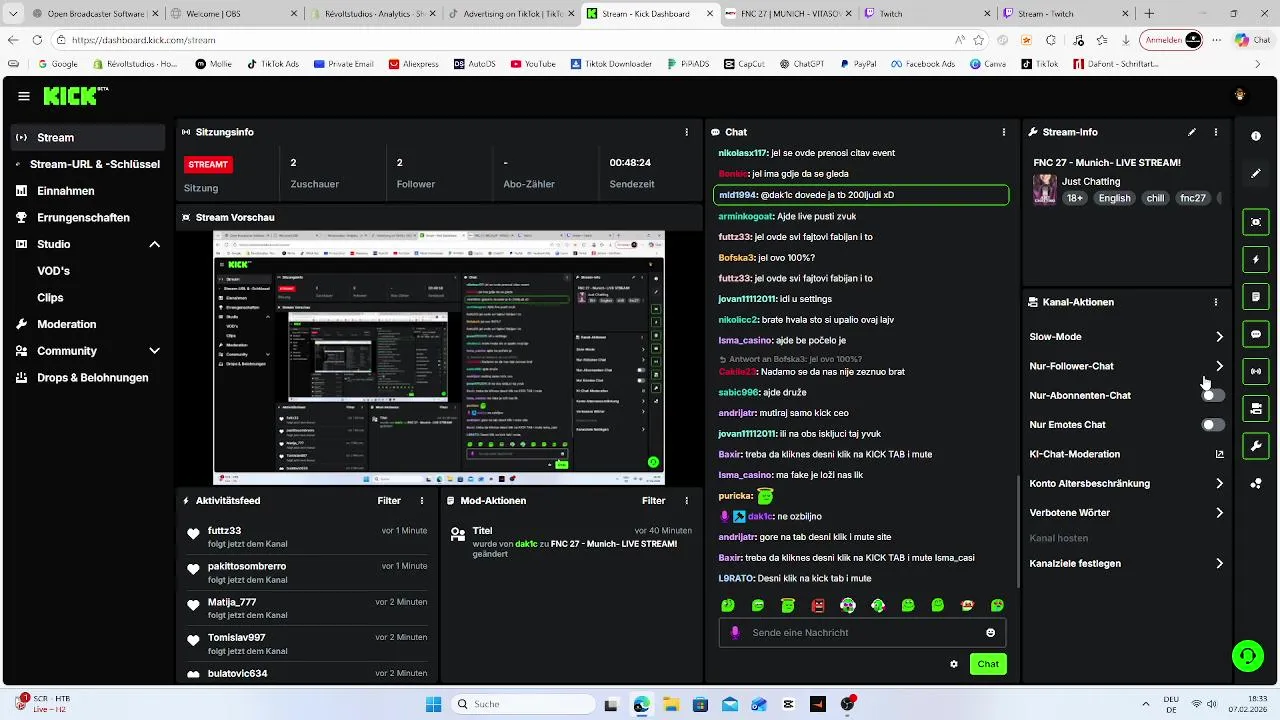Collapse the Studio section in sidebar

(154, 244)
